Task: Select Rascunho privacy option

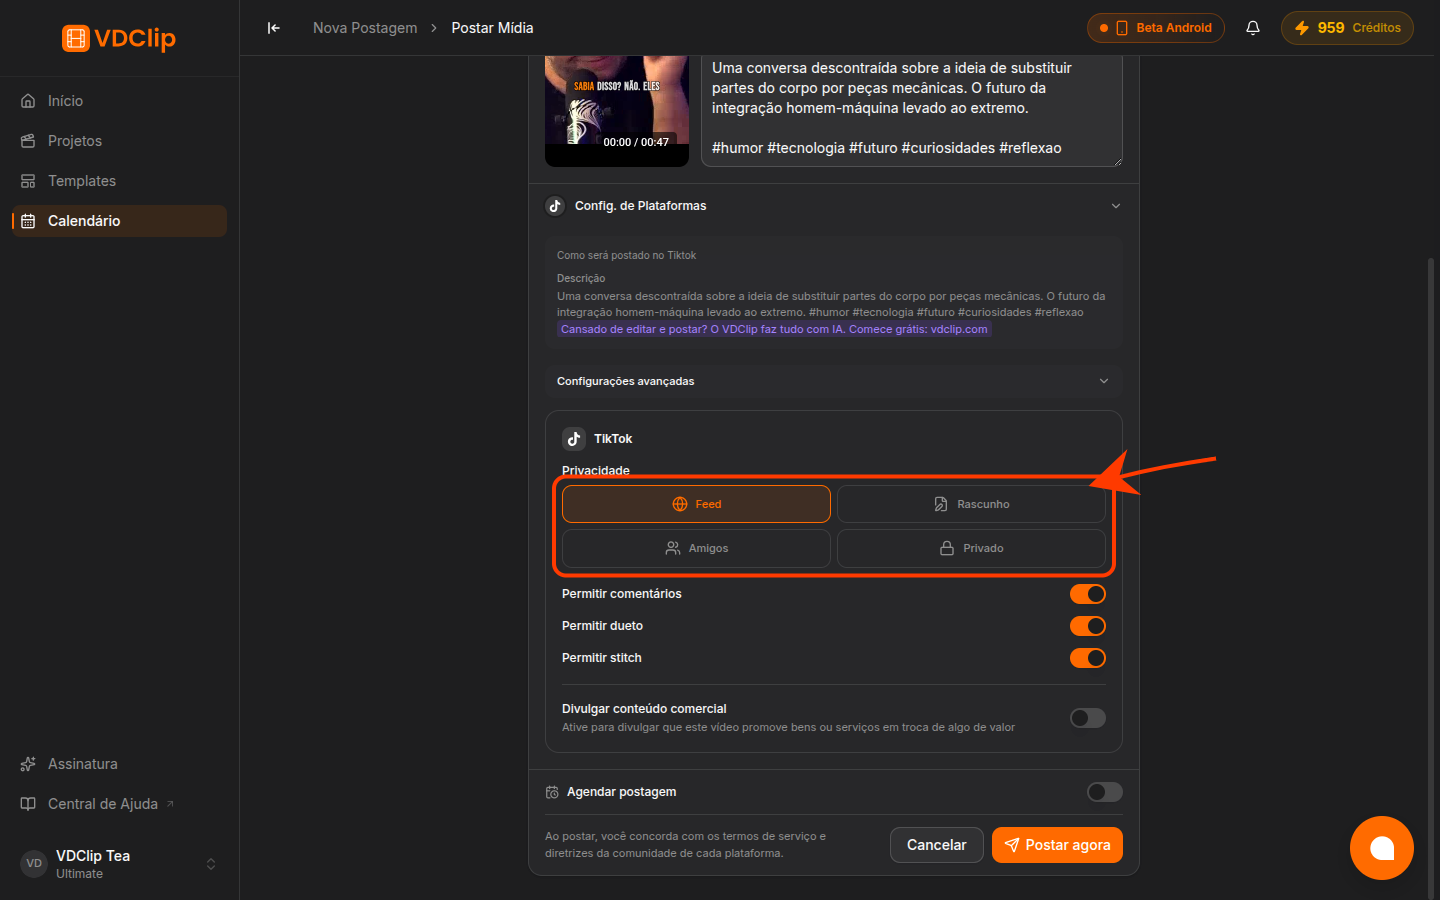Action: coord(971,504)
